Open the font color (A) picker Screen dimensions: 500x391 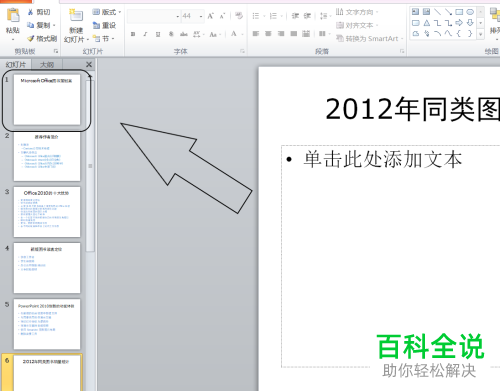coord(236,34)
